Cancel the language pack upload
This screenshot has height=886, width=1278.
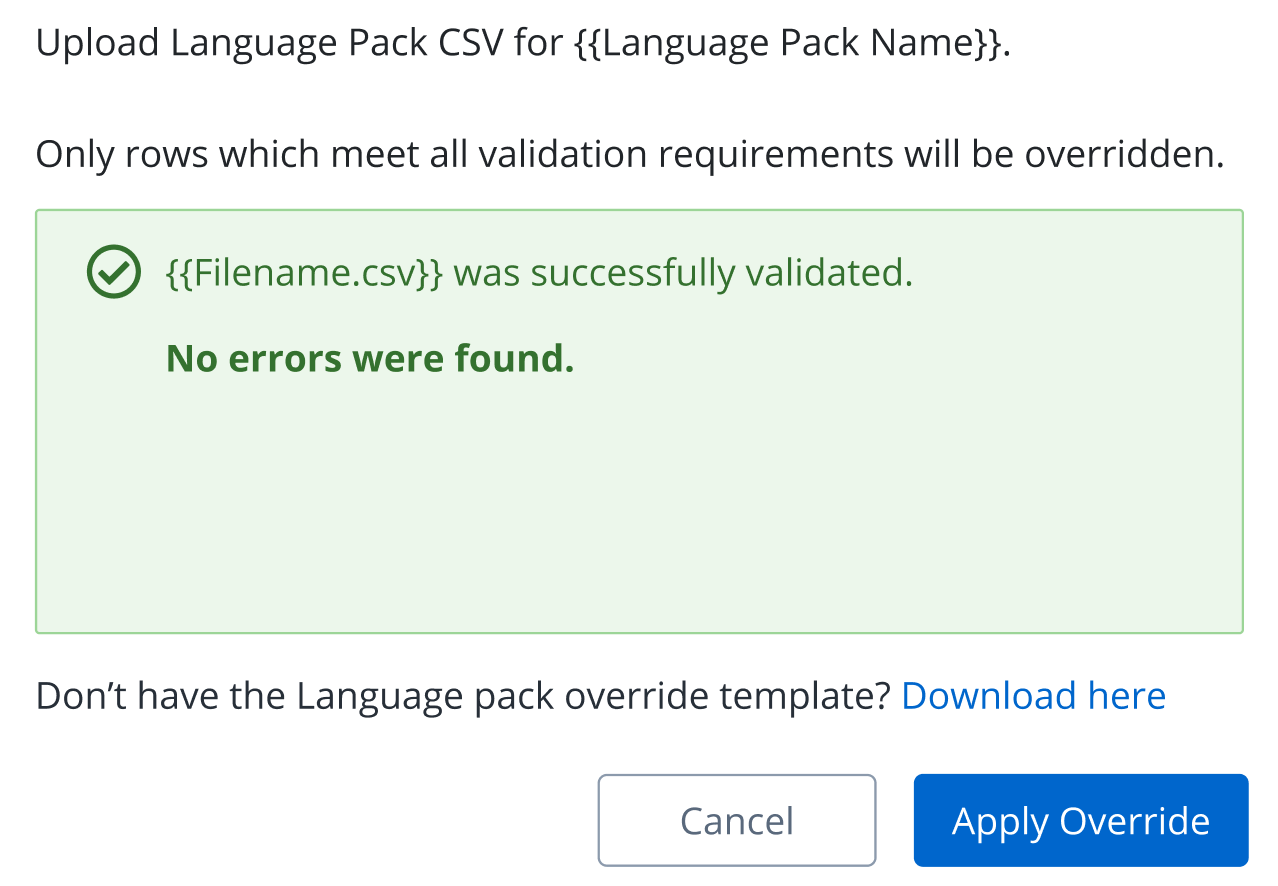[x=737, y=821]
